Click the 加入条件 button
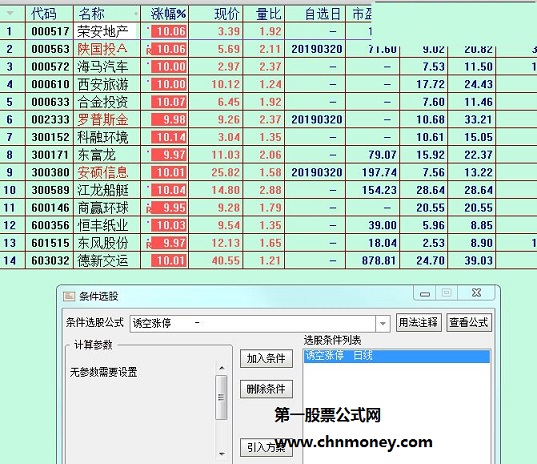The width and height of the screenshot is (537, 464). [266, 359]
